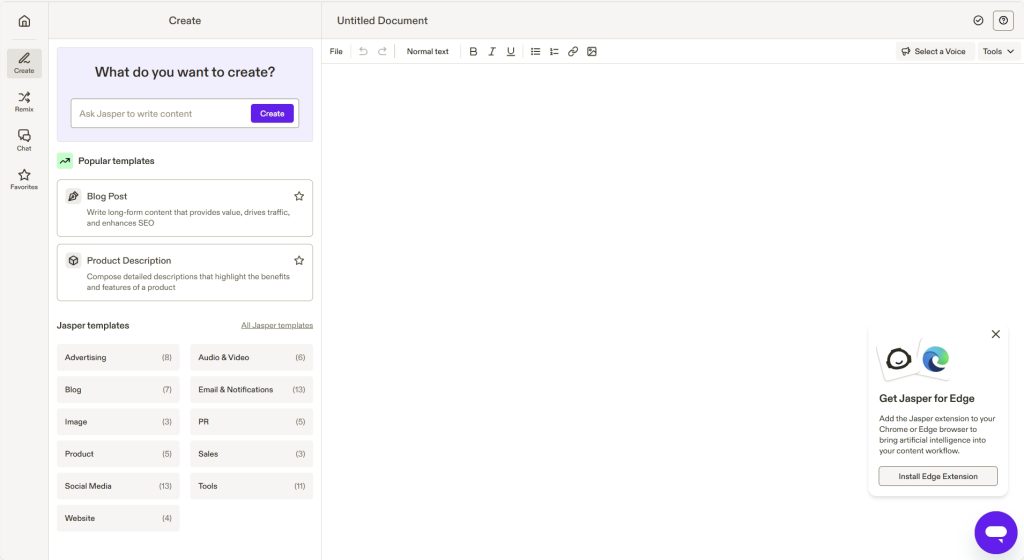
Task: Open the File menu
Action: point(336,52)
